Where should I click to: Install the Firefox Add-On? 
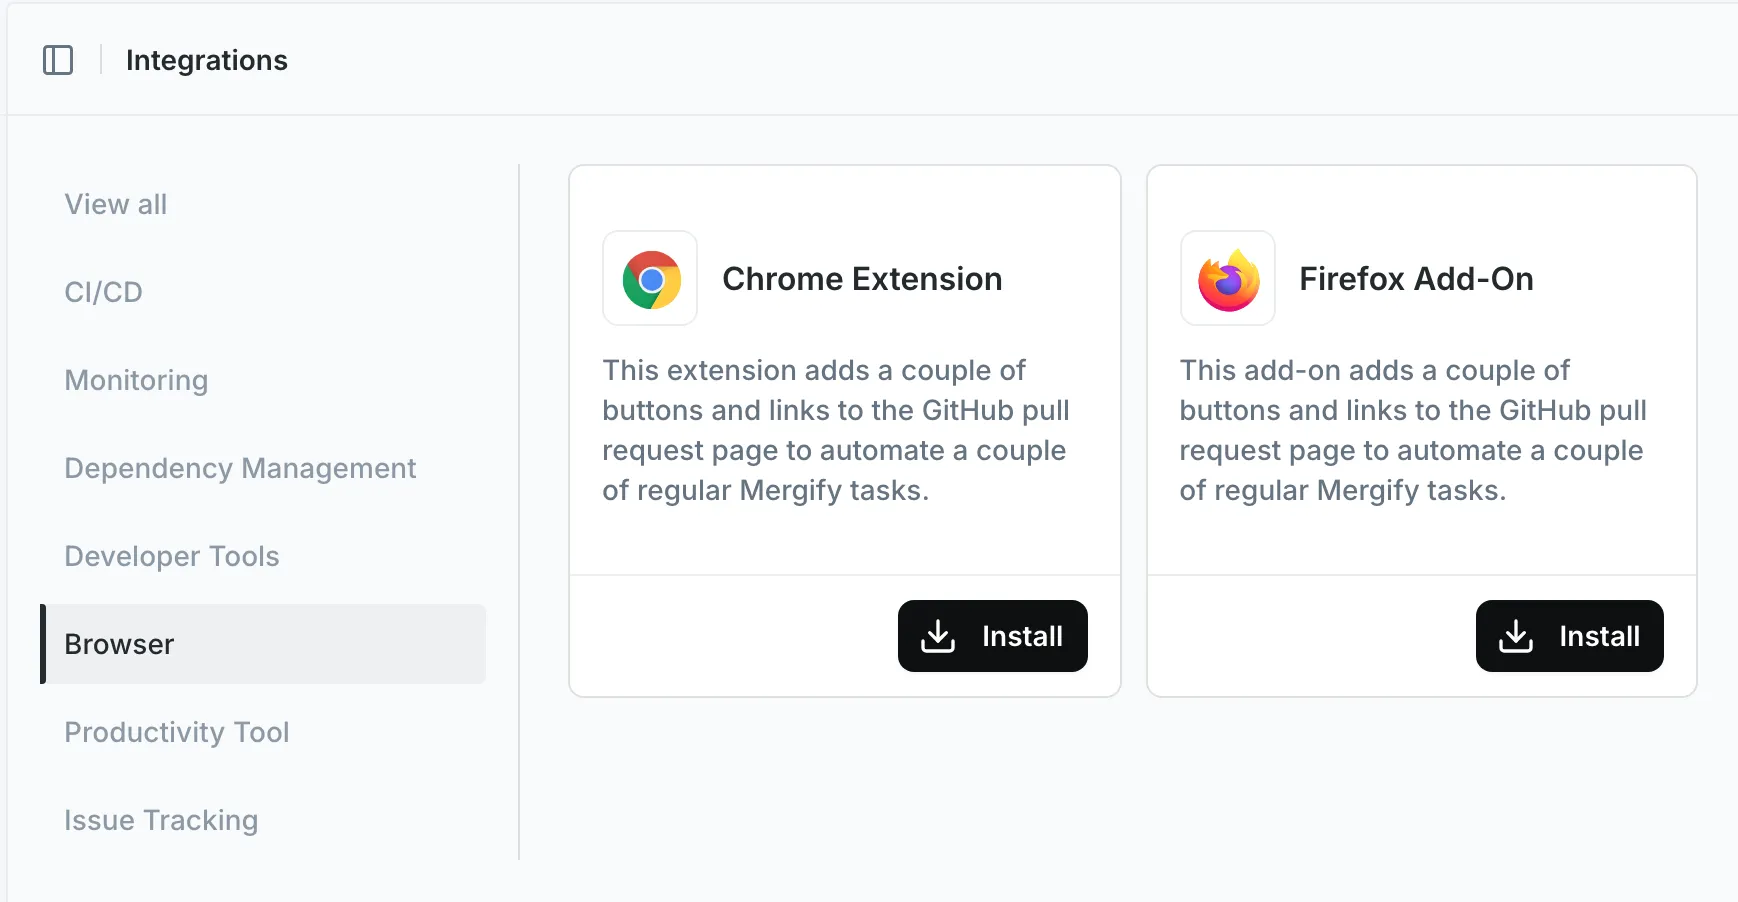click(1570, 636)
